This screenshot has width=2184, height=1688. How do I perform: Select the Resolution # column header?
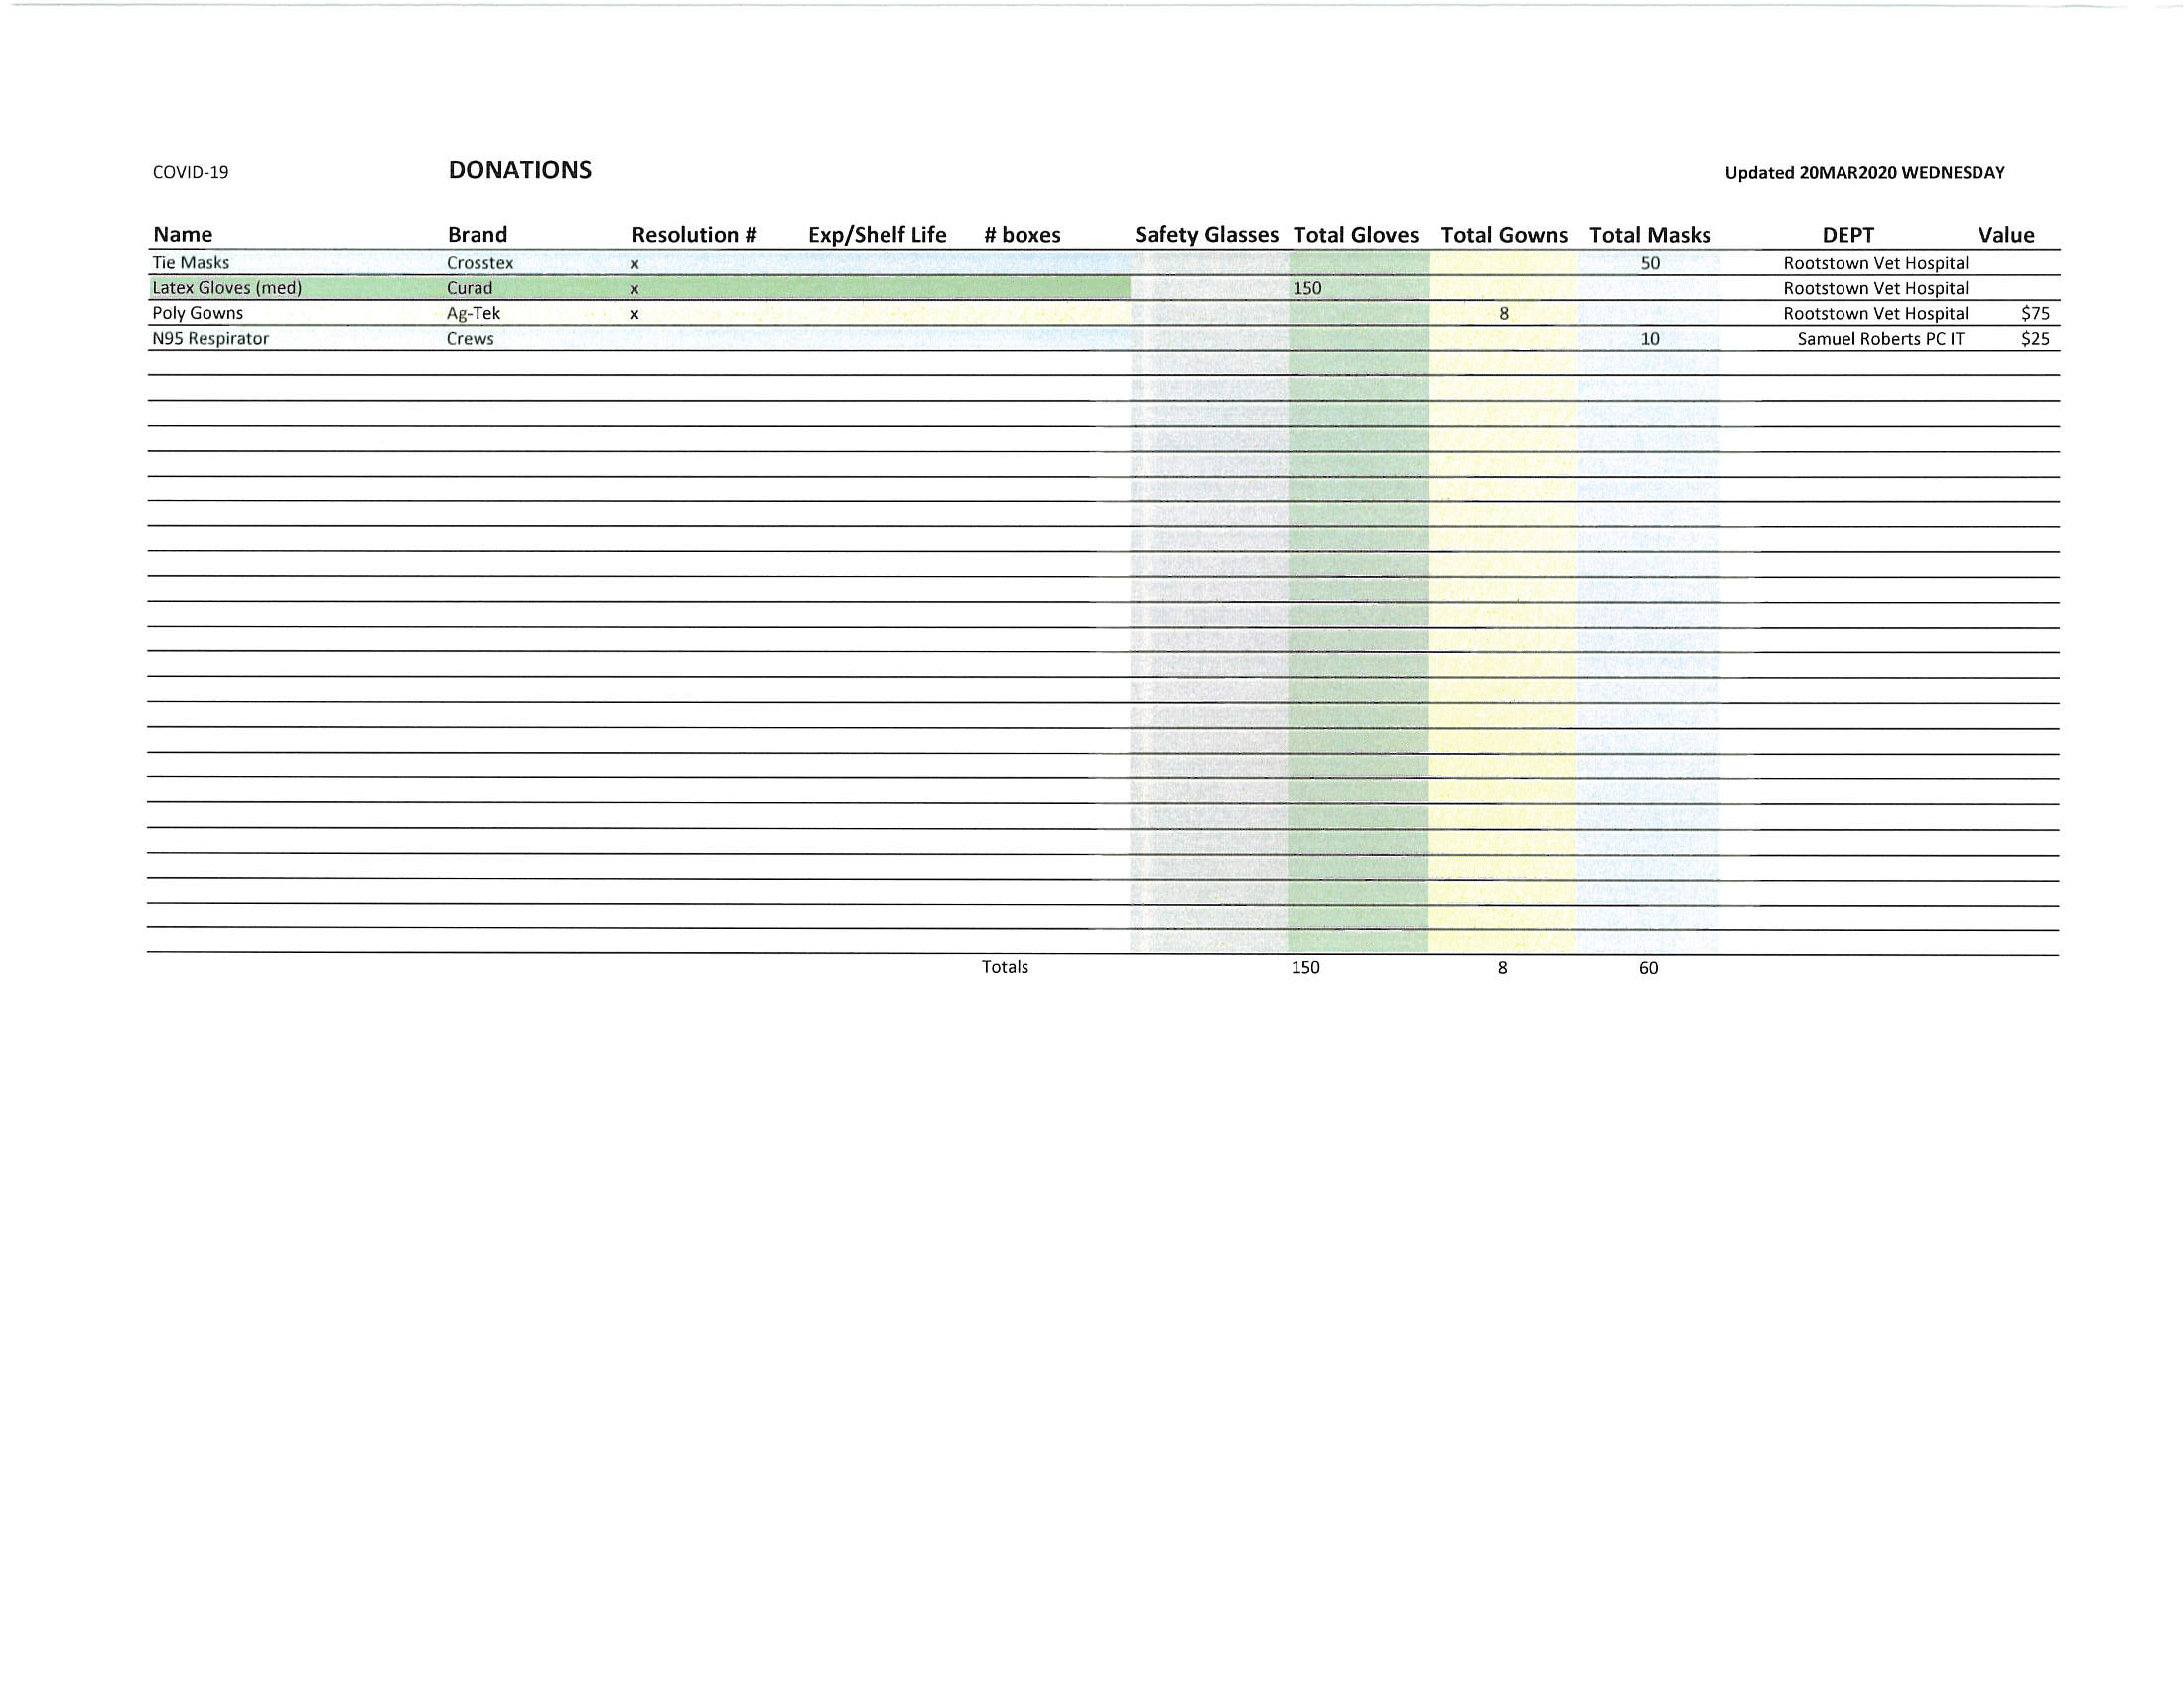[694, 235]
